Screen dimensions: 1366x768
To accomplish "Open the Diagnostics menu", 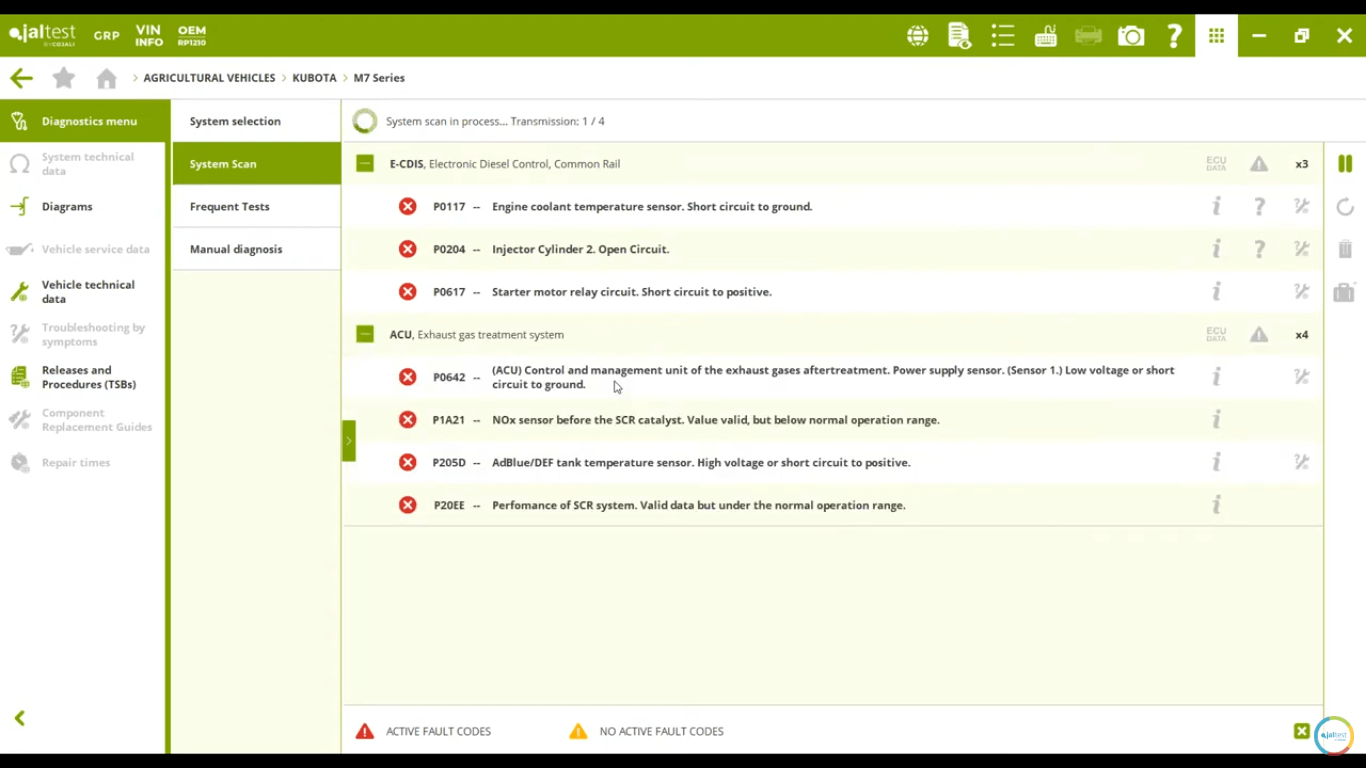I will (x=83, y=121).
